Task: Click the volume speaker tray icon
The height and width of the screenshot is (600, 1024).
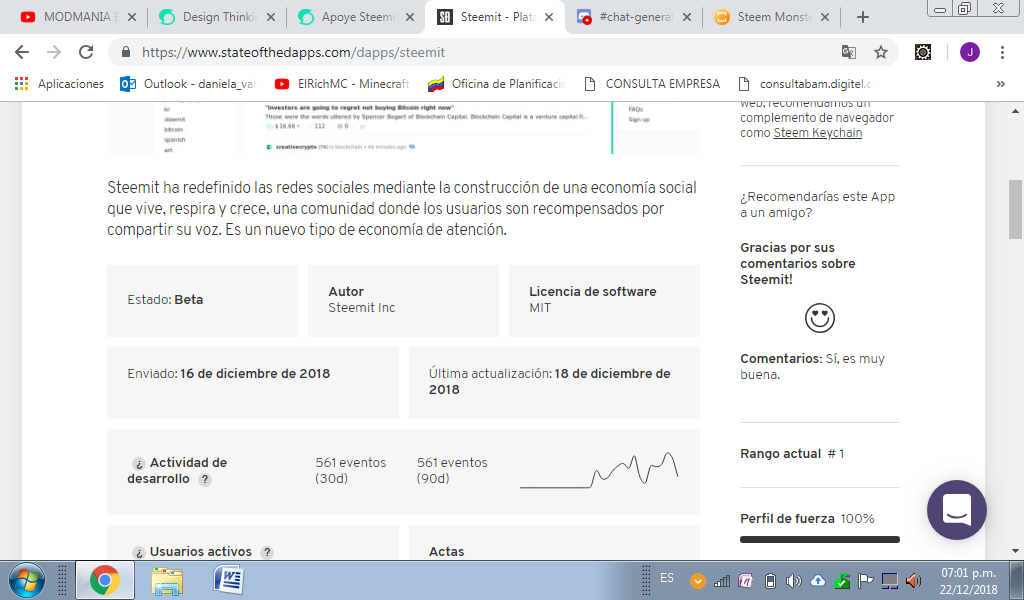Action: click(793, 580)
